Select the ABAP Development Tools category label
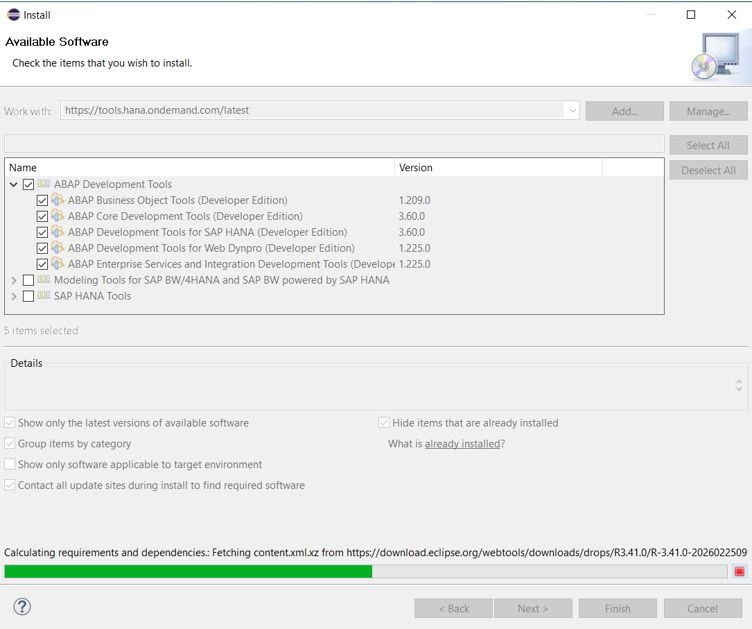The image size is (752, 629). 113,184
